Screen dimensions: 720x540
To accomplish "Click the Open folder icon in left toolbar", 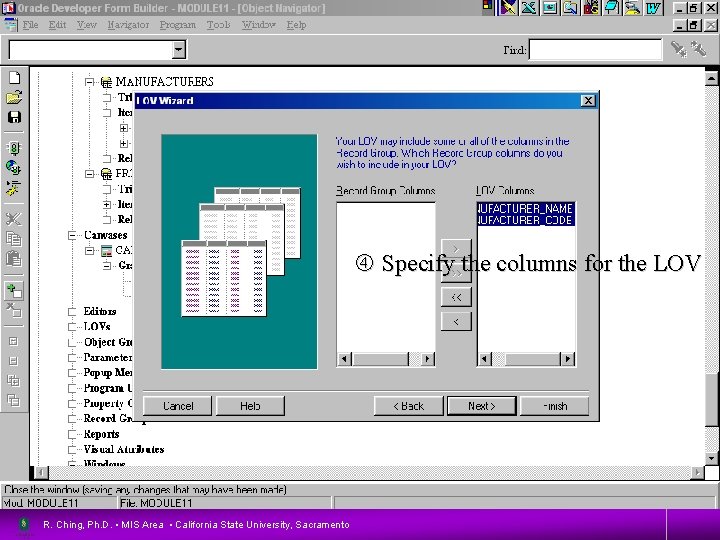I will (14, 97).
